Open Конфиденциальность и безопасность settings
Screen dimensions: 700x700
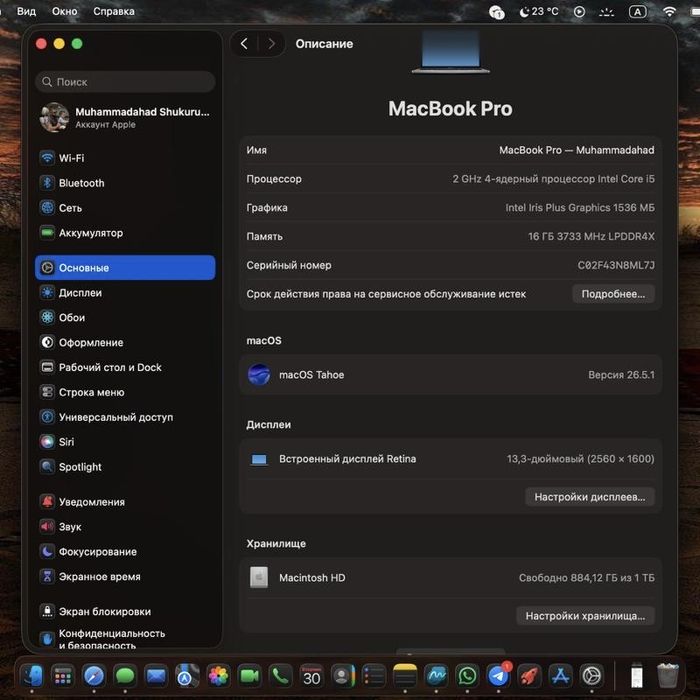pos(125,638)
